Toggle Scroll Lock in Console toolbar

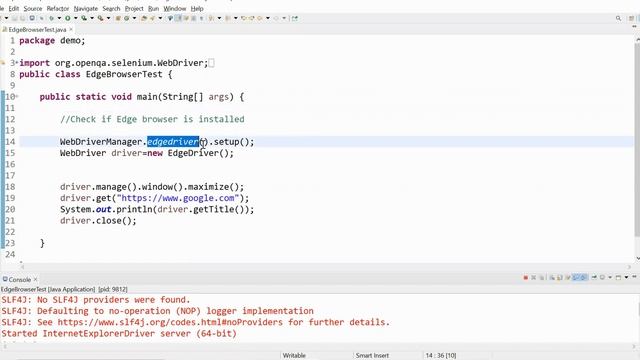click(x=560, y=278)
